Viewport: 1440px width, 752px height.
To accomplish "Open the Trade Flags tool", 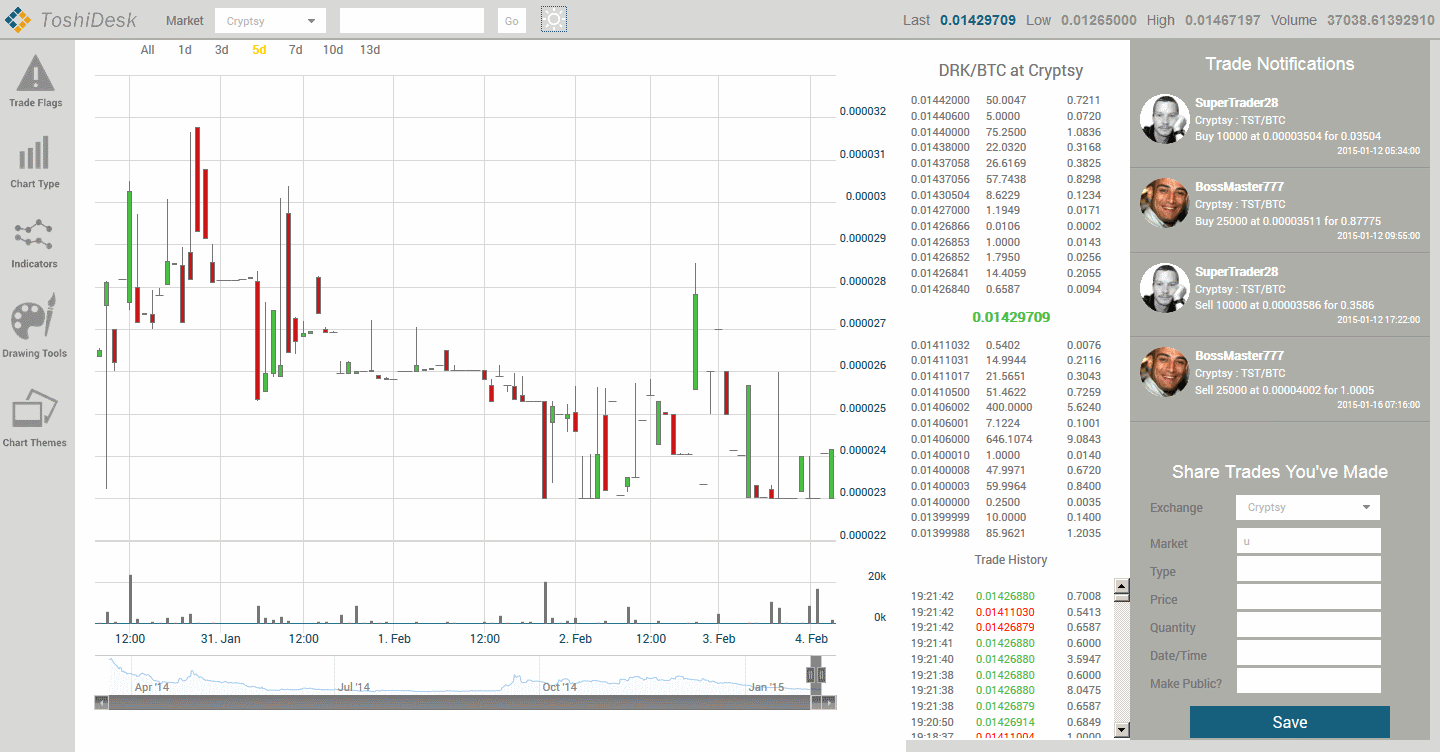I will pos(36,82).
